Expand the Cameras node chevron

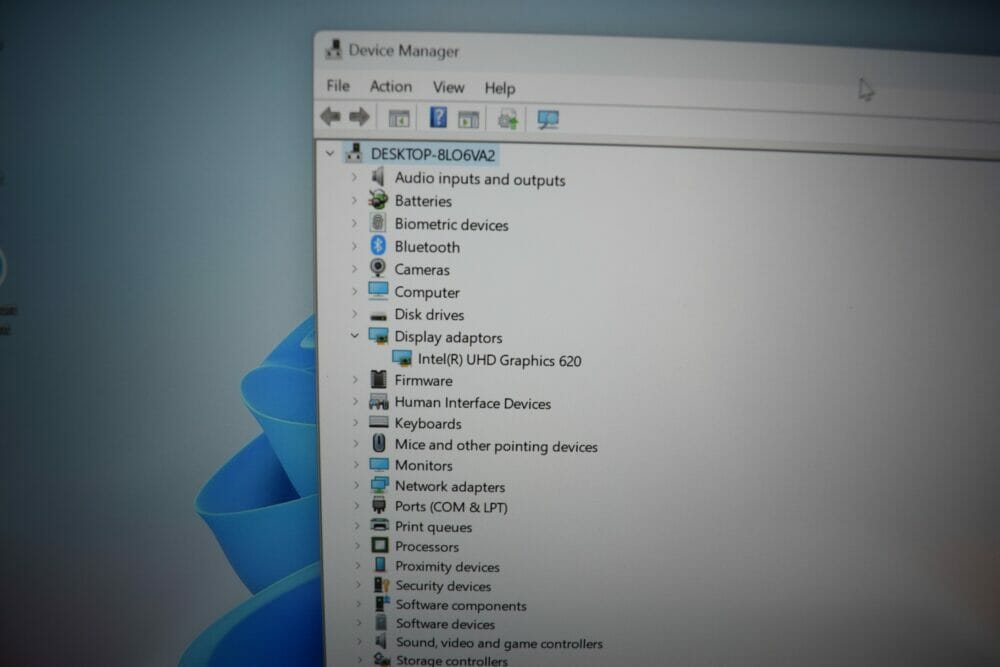[x=355, y=268]
